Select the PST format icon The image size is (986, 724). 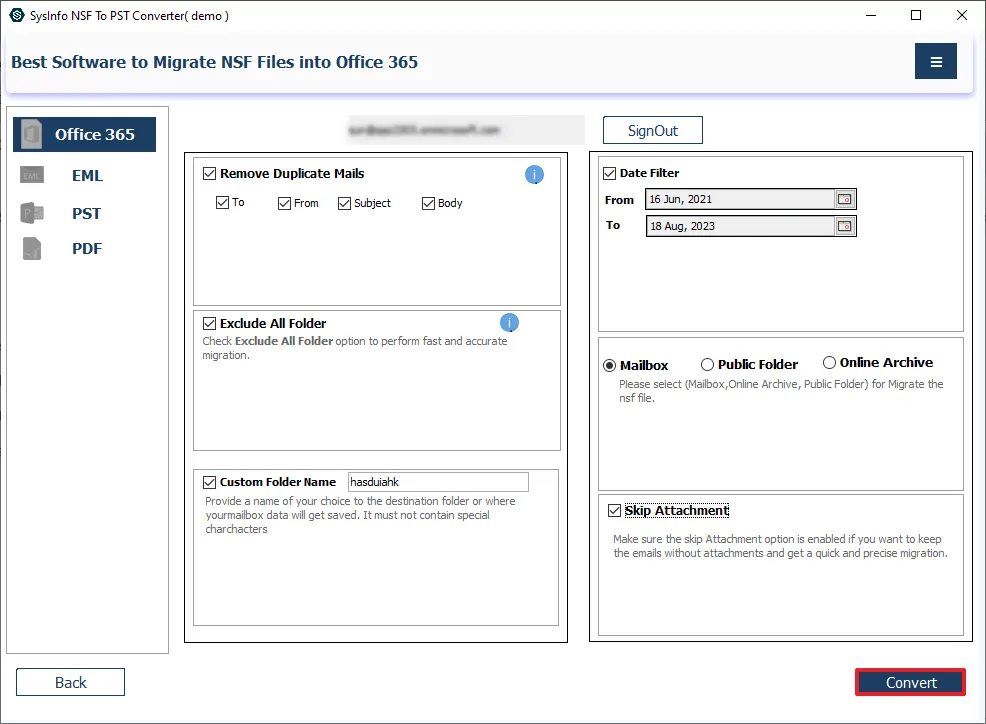tap(32, 213)
